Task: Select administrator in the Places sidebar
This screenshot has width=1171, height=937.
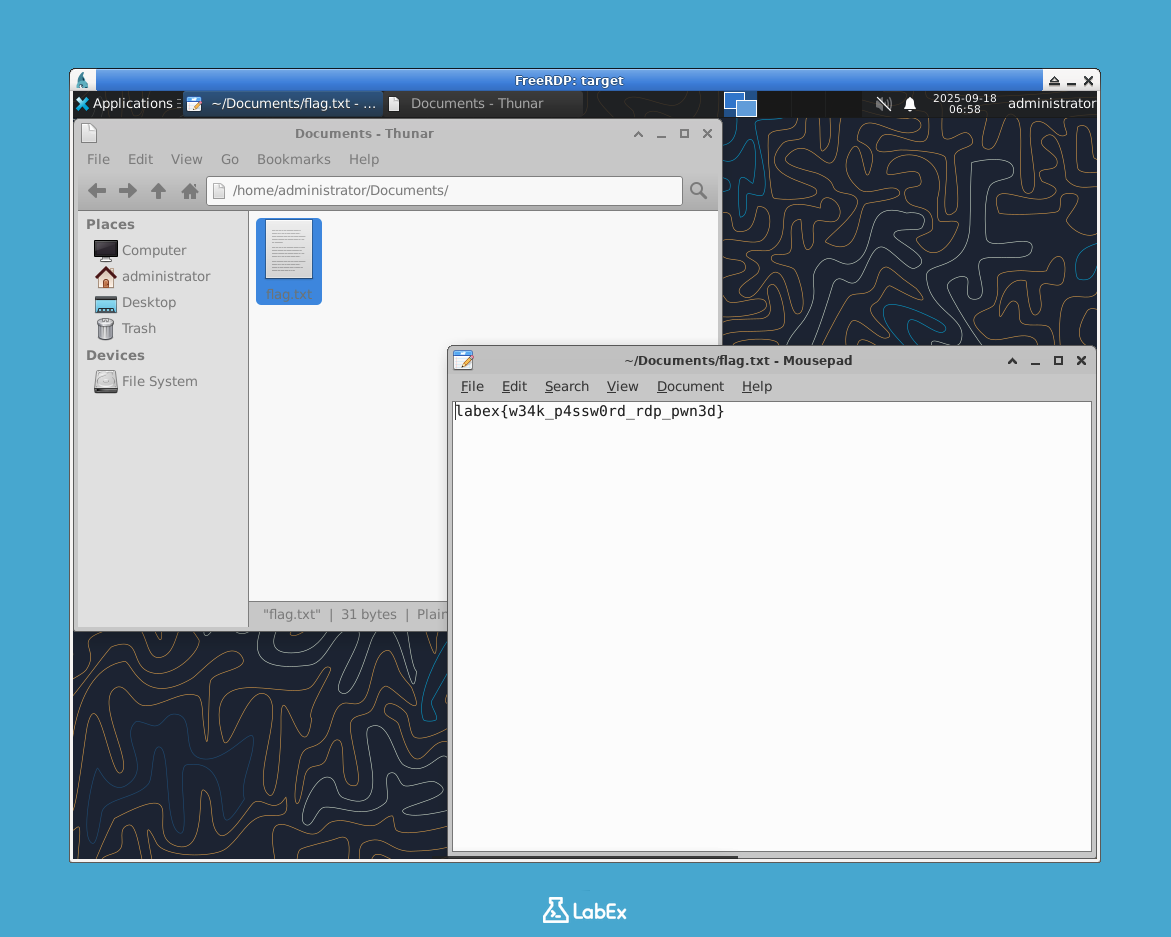Action: (x=167, y=276)
